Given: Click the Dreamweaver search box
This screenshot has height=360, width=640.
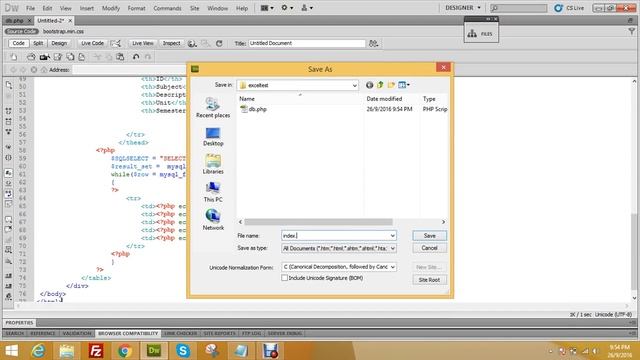Looking at the screenshot, I should [518, 8].
